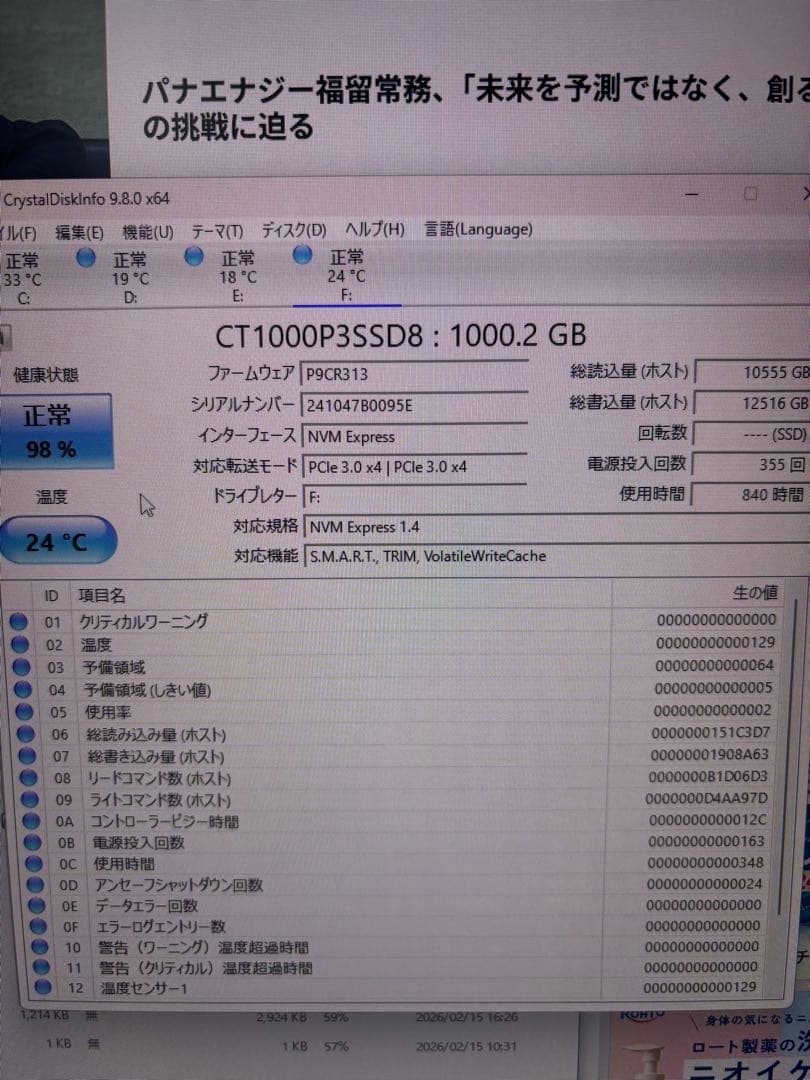The image size is (810, 1080).
Task: Click the パナエナジー福留常務 headline in background page
Action: click(475, 108)
